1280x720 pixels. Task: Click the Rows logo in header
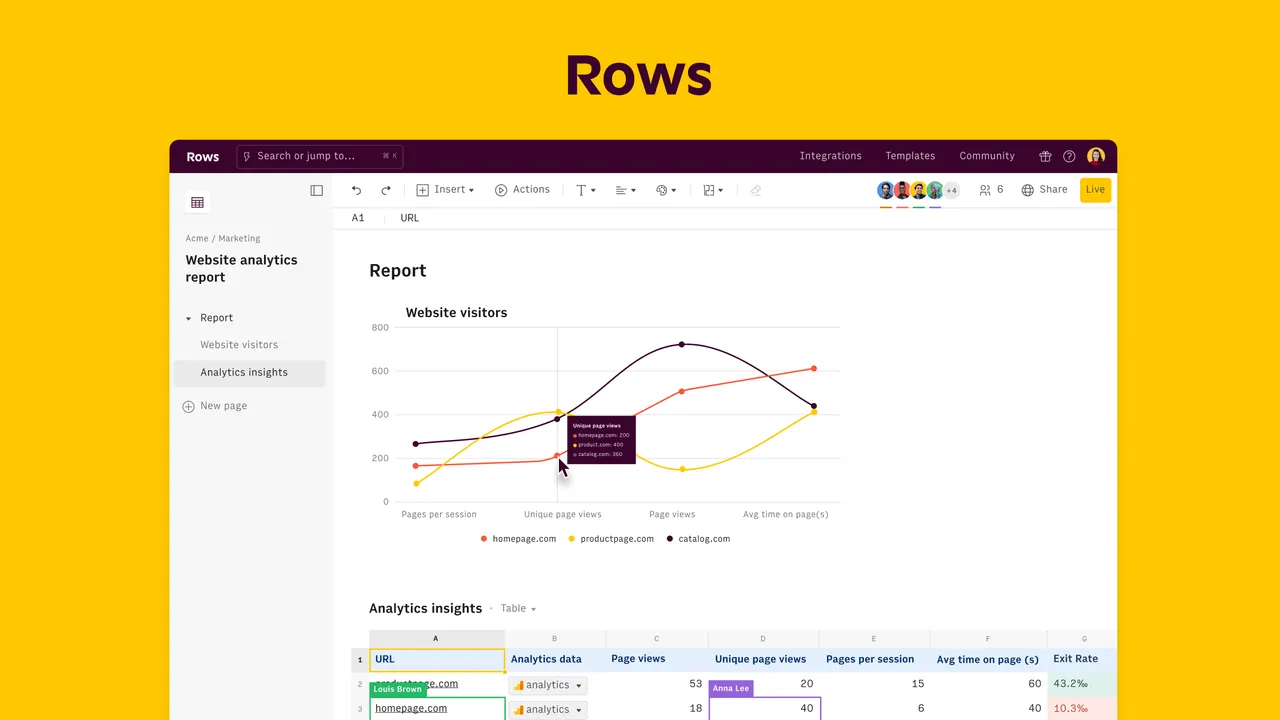coord(202,157)
